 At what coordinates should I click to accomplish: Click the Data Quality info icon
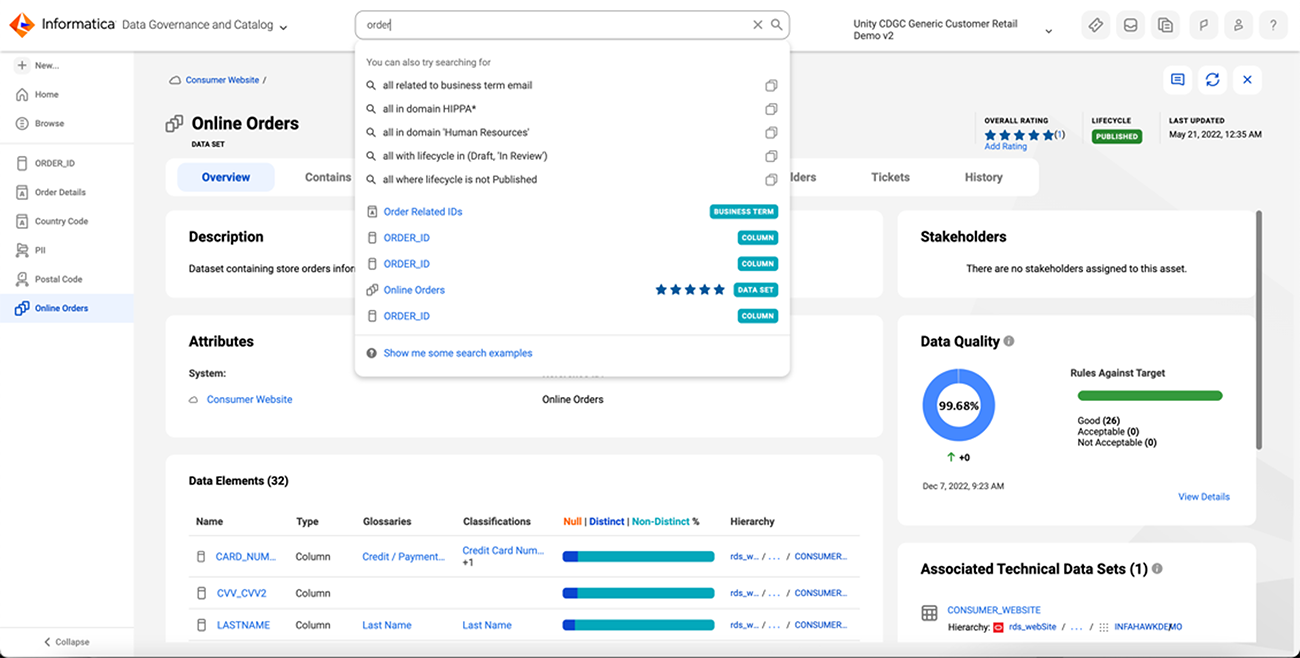click(x=1009, y=341)
